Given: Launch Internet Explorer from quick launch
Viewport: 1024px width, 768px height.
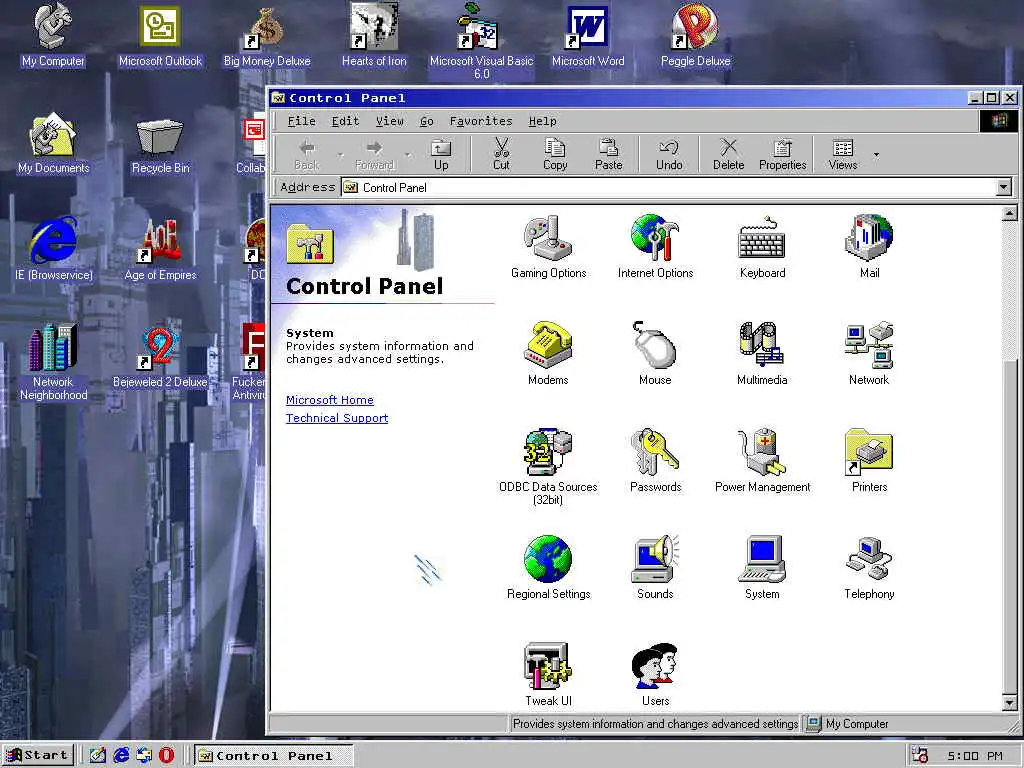Looking at the screenshot, I should (121, 756).
